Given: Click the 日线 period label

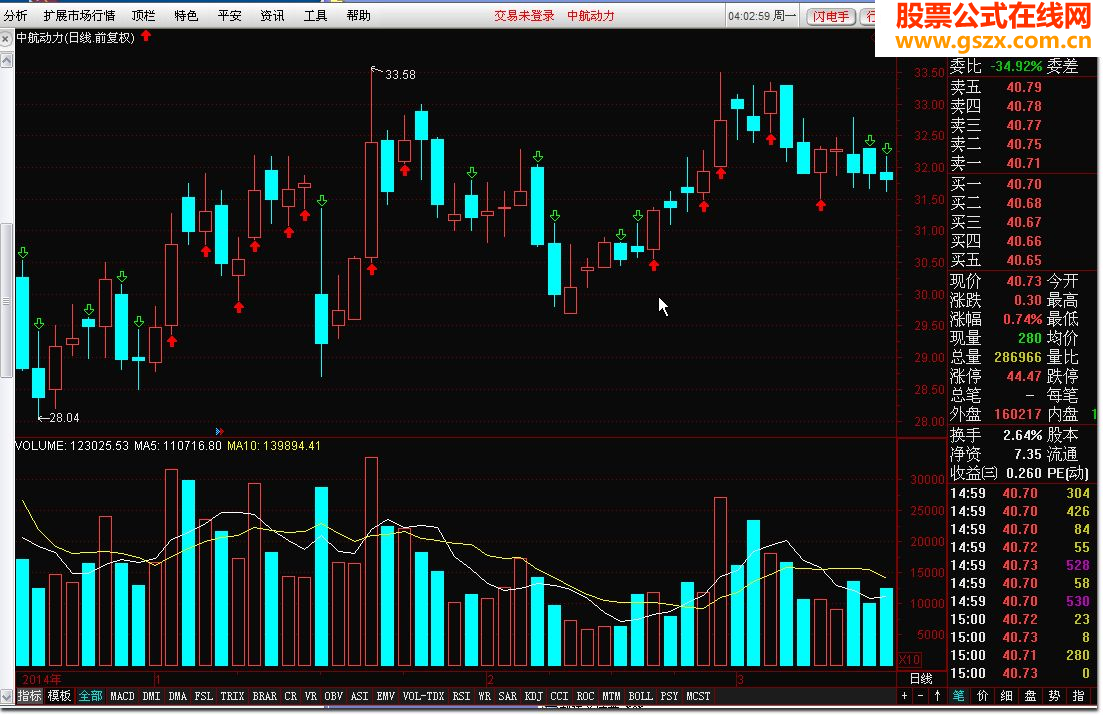Looking at the screenshot, I should point(922,678).
